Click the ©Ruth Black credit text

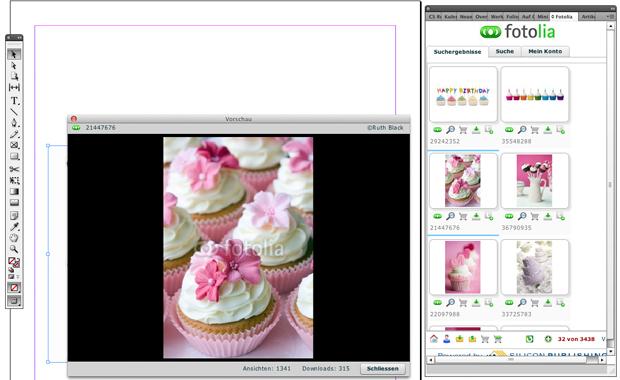click(x=385, y=128)
